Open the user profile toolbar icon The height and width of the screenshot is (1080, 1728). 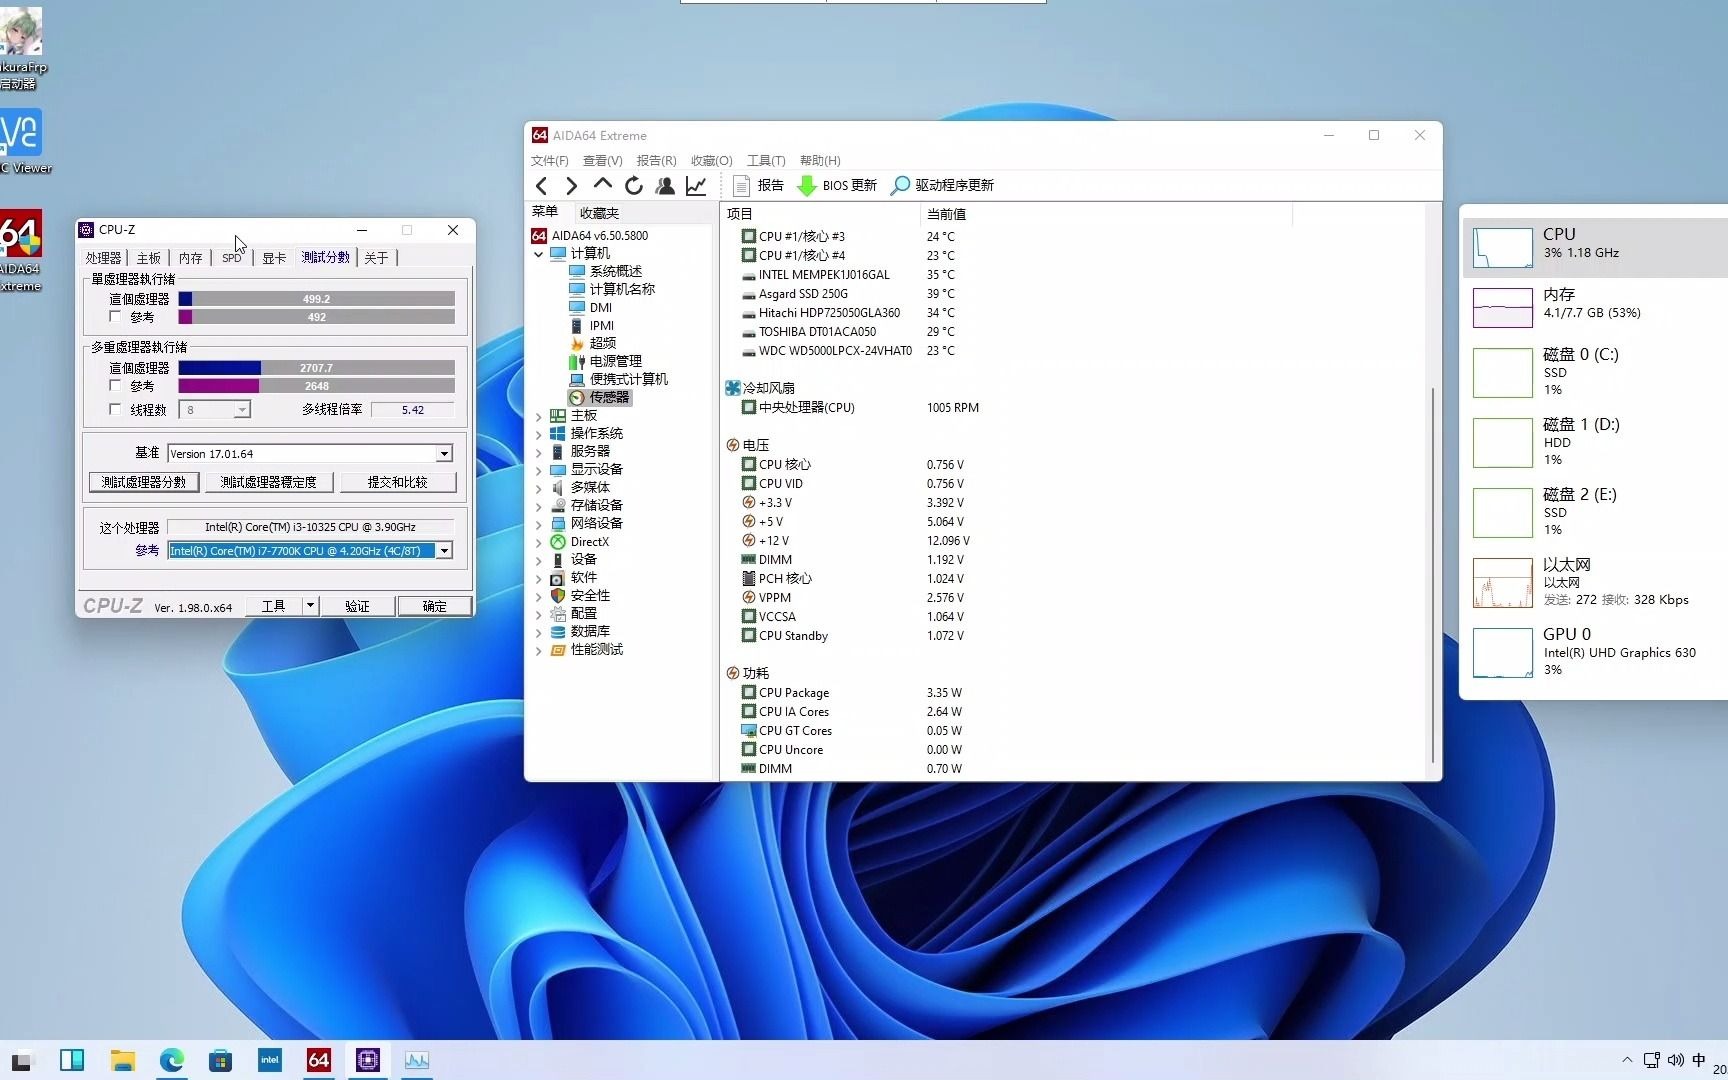(x=665, y=186)
